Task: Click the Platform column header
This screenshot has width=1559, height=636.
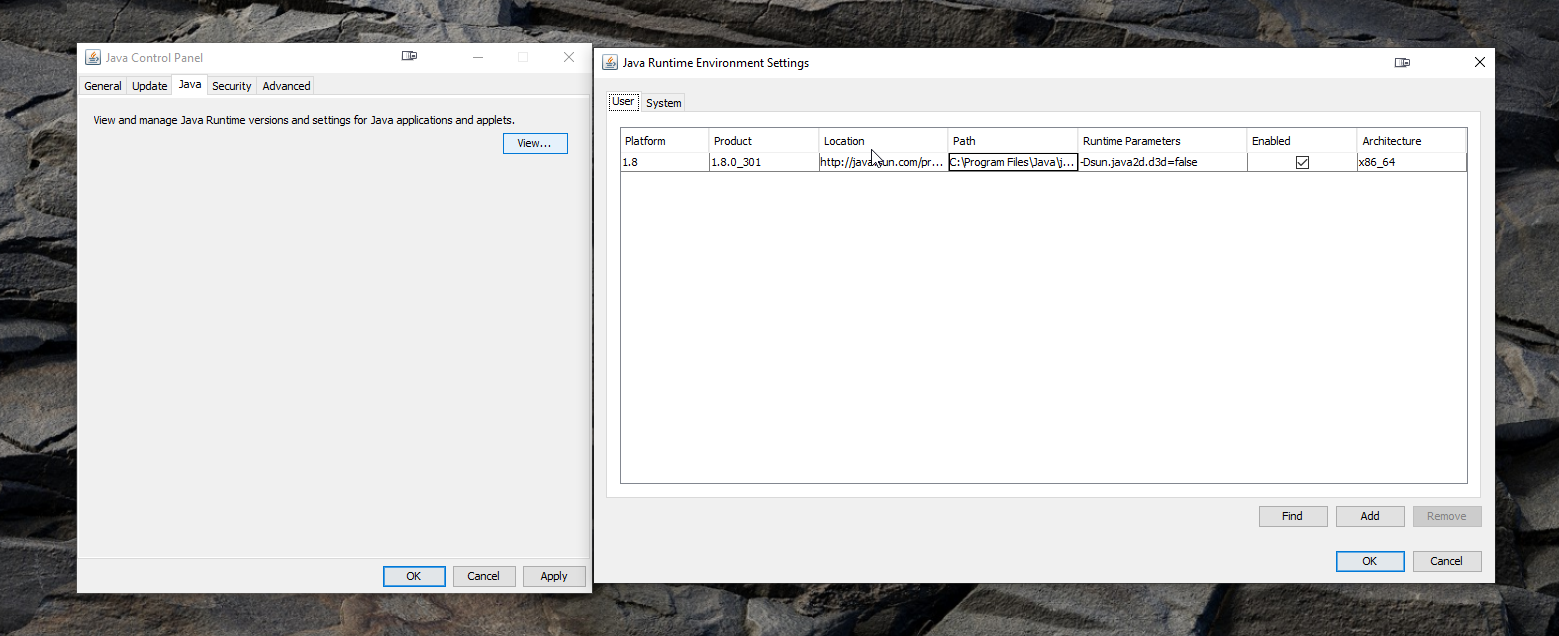Action: (x=665, y=141)
